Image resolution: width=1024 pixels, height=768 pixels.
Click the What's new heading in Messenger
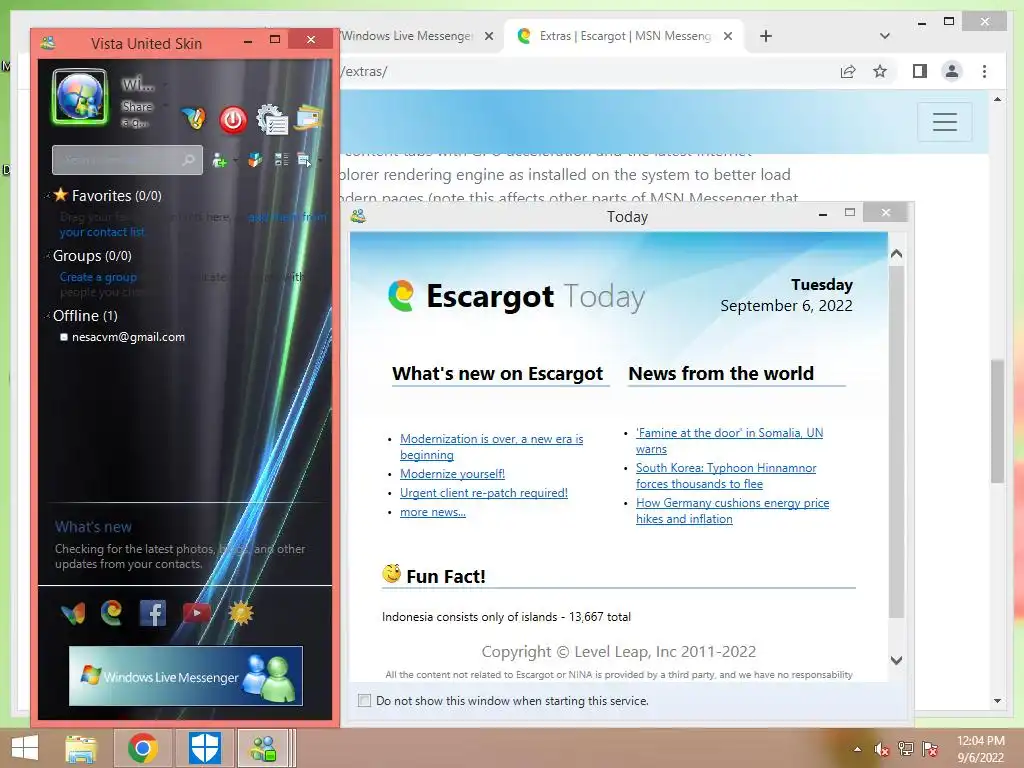(93, 526)
